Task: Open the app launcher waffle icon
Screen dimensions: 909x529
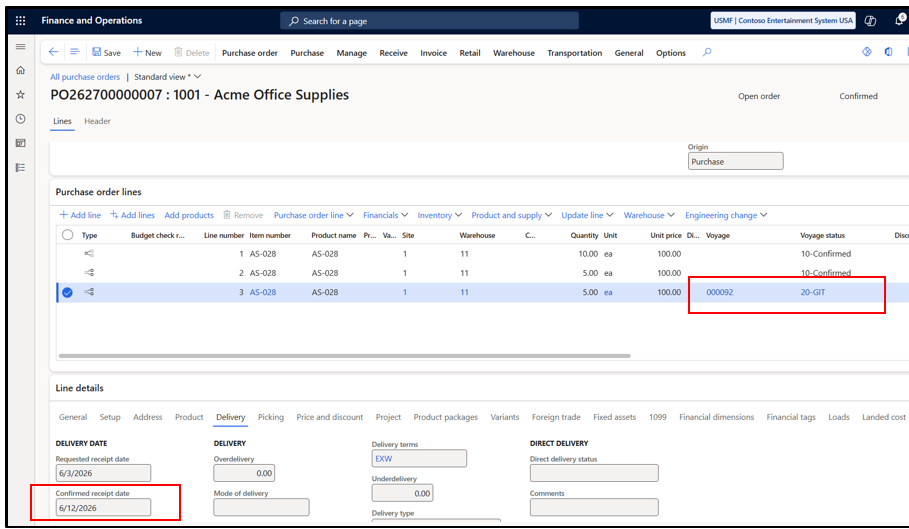Action: 20,20
